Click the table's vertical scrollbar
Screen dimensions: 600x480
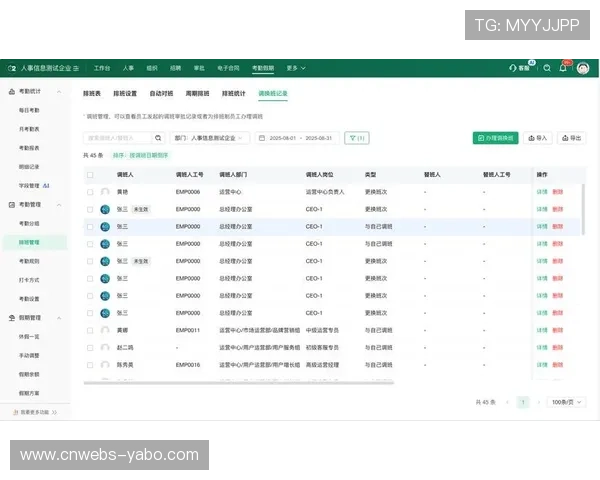point(583,209)
